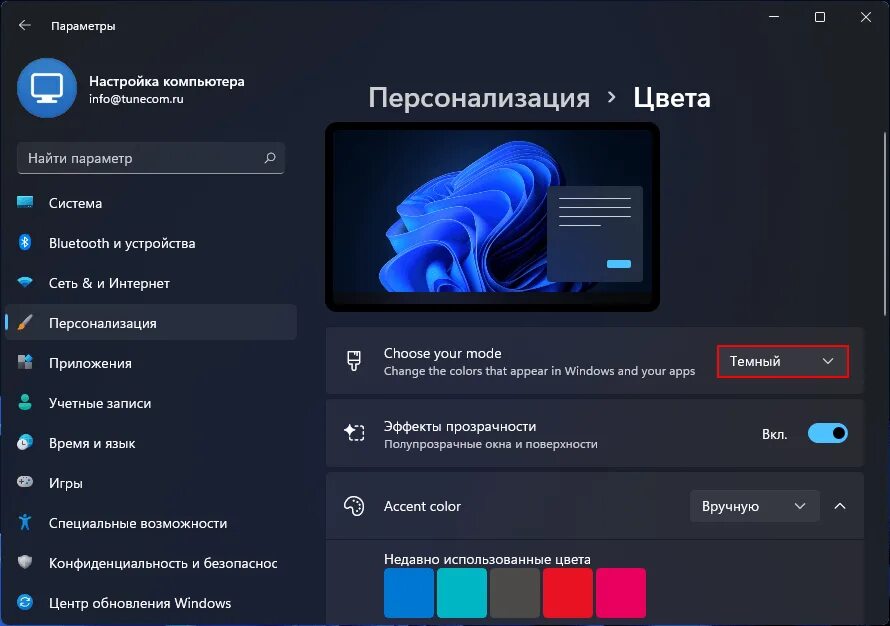
Task: Click the Игры gamepad icon
Action: [x=25, y=482]
